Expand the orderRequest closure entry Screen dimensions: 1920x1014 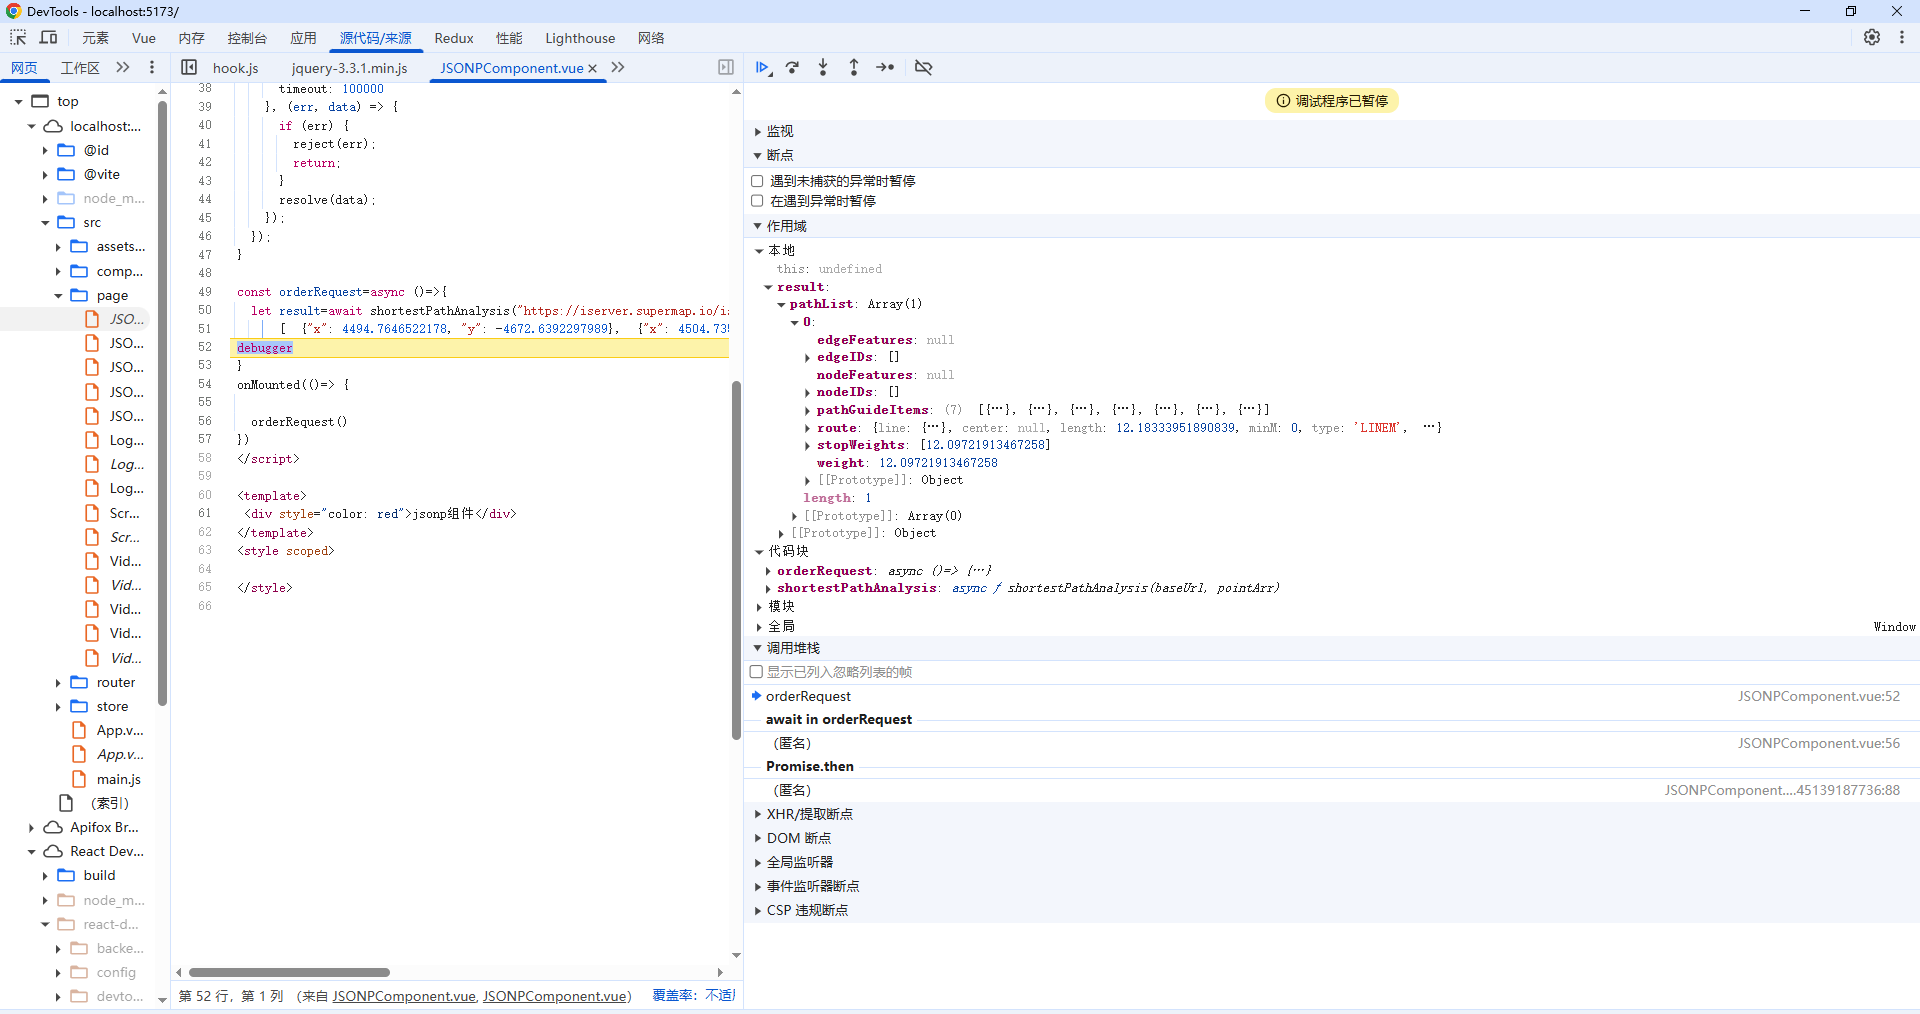[x=768, y=571]
